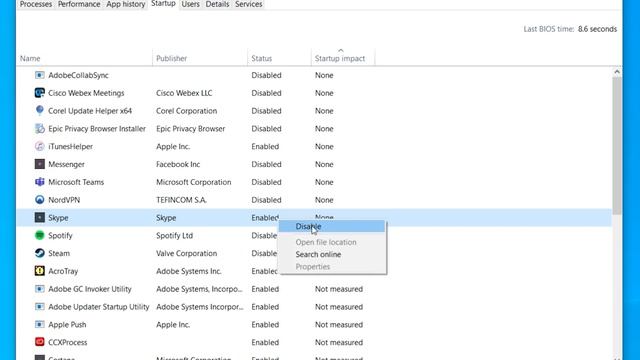Click the Cisco Webex LLC publisher cell

(x=184, y=93)
